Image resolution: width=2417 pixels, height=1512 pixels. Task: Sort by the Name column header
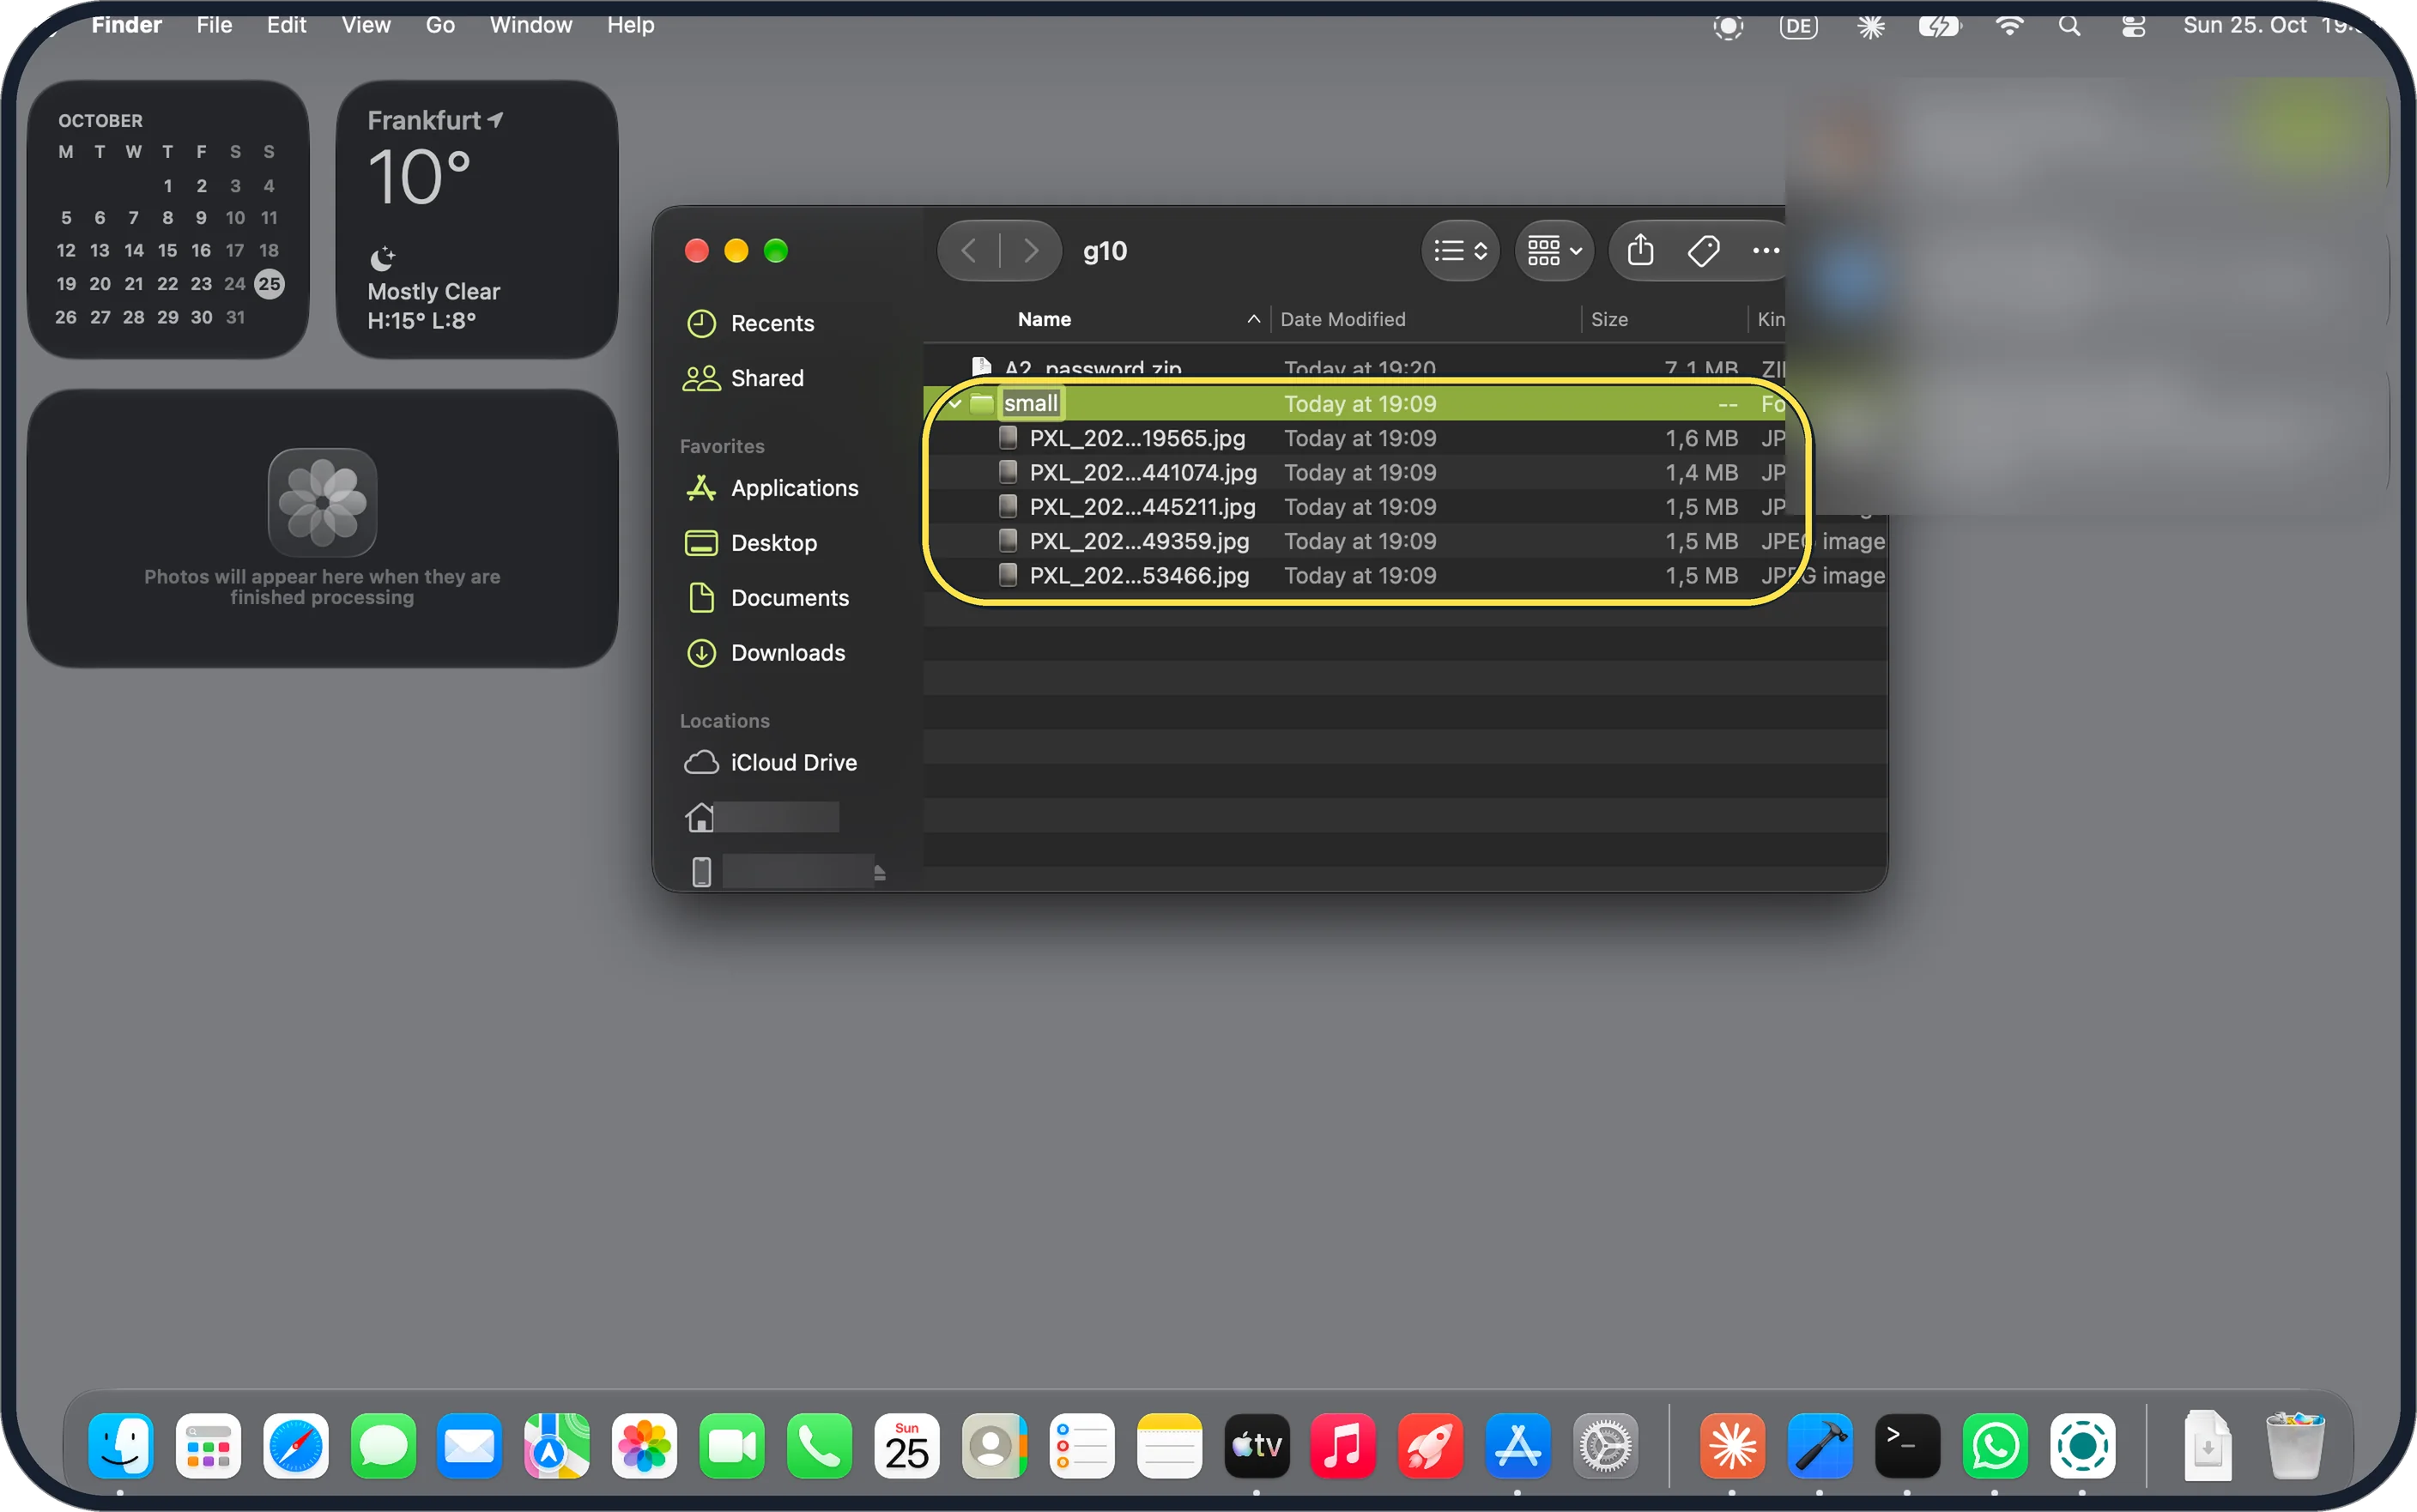tap(1044, 319)
